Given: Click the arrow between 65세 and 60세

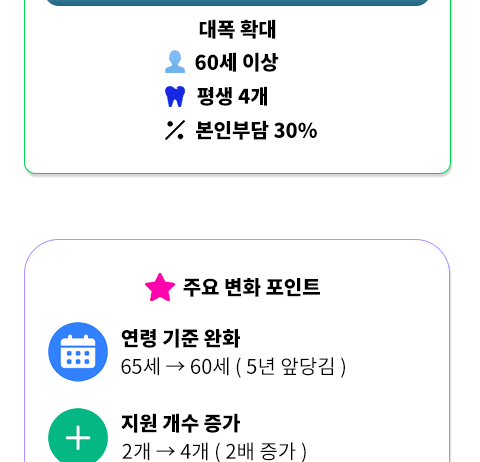Looking at the screenshot, I should 175,367.
